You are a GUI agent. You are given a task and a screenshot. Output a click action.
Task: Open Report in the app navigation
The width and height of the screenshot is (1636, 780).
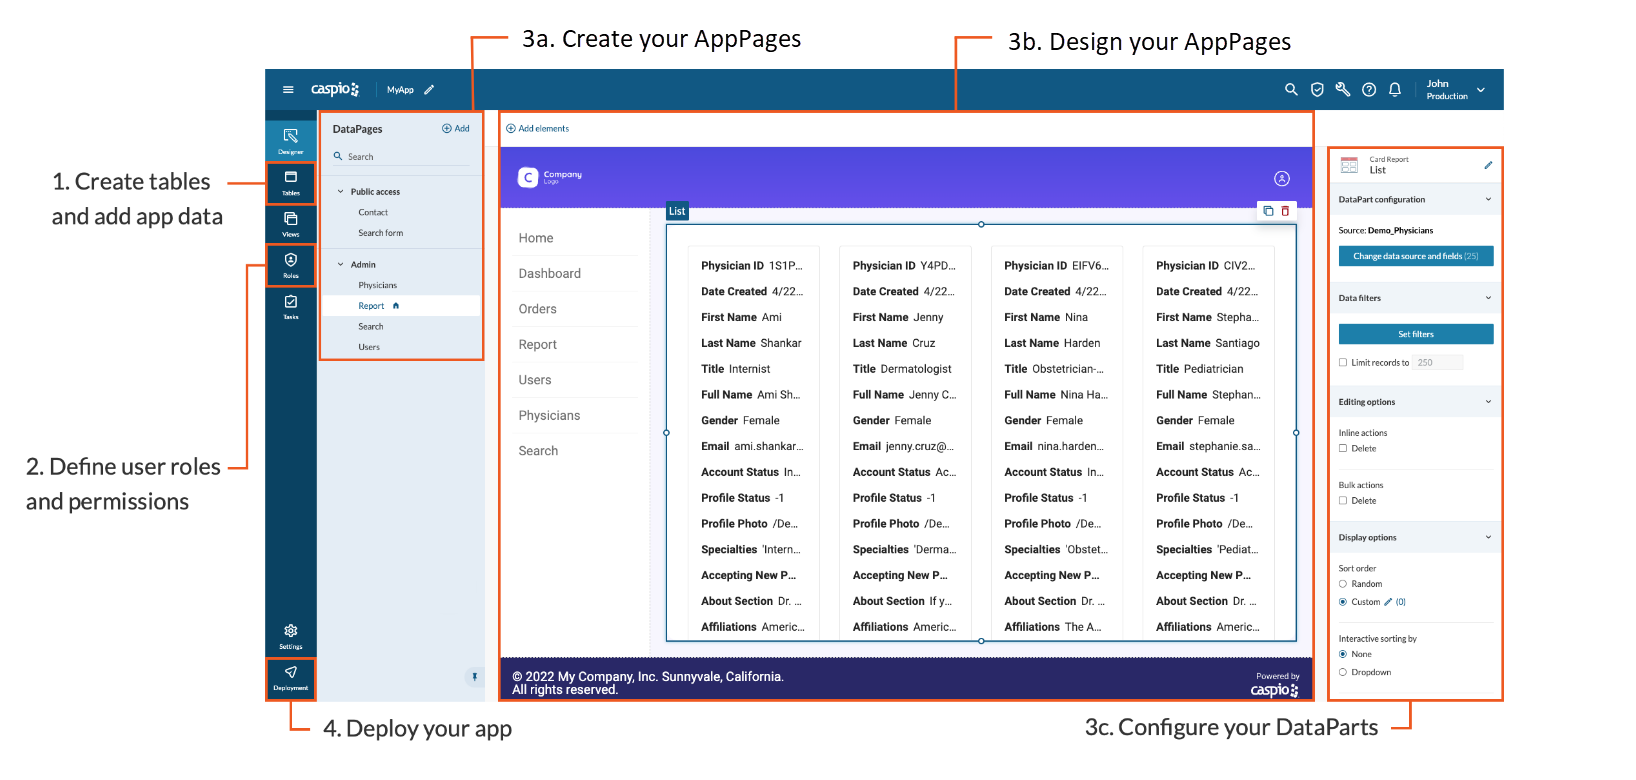(x=537, y=344)
